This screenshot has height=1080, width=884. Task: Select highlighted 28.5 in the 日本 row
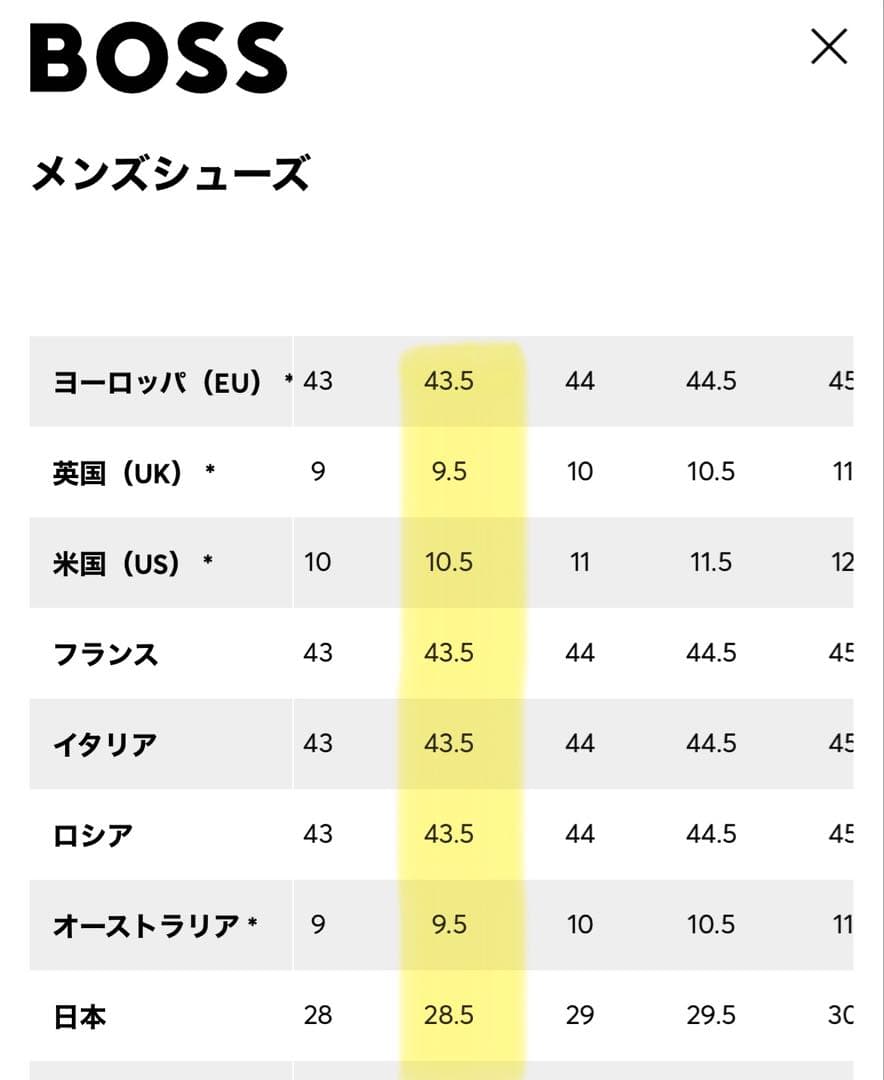[448, 1016]
